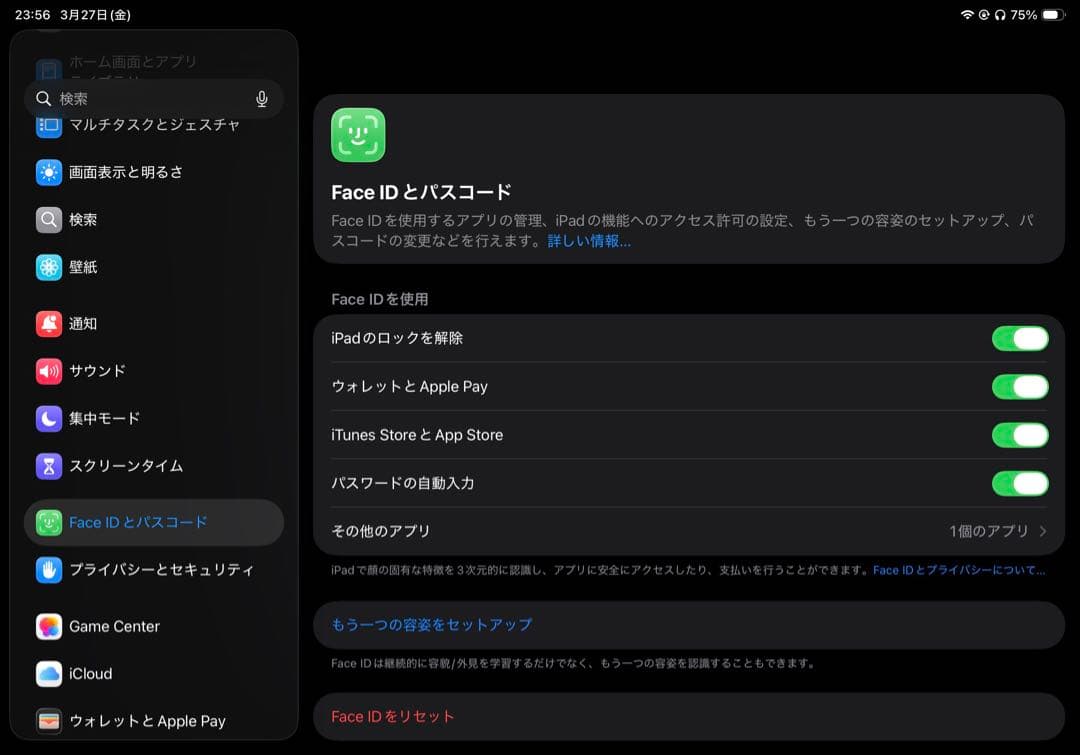Click the 詳しい情報... link
Screen dimensions: 1080x755
[589, 241]
